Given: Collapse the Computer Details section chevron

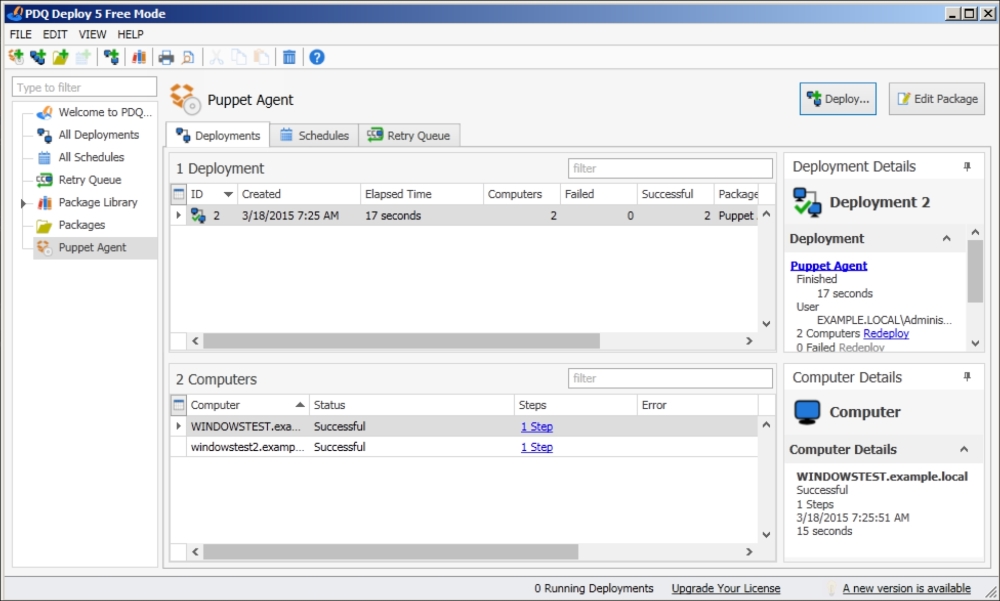Looking at the screenshot, I should [x=964, y=450].
